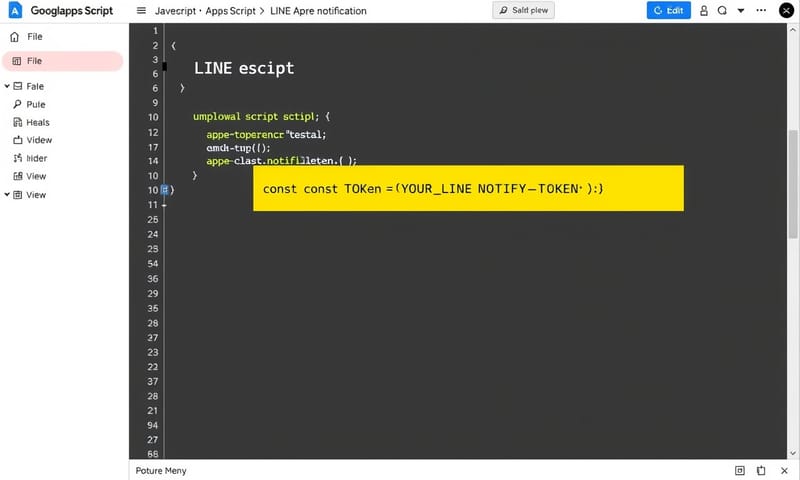Click the Edit button

click(x=668, y=10)
